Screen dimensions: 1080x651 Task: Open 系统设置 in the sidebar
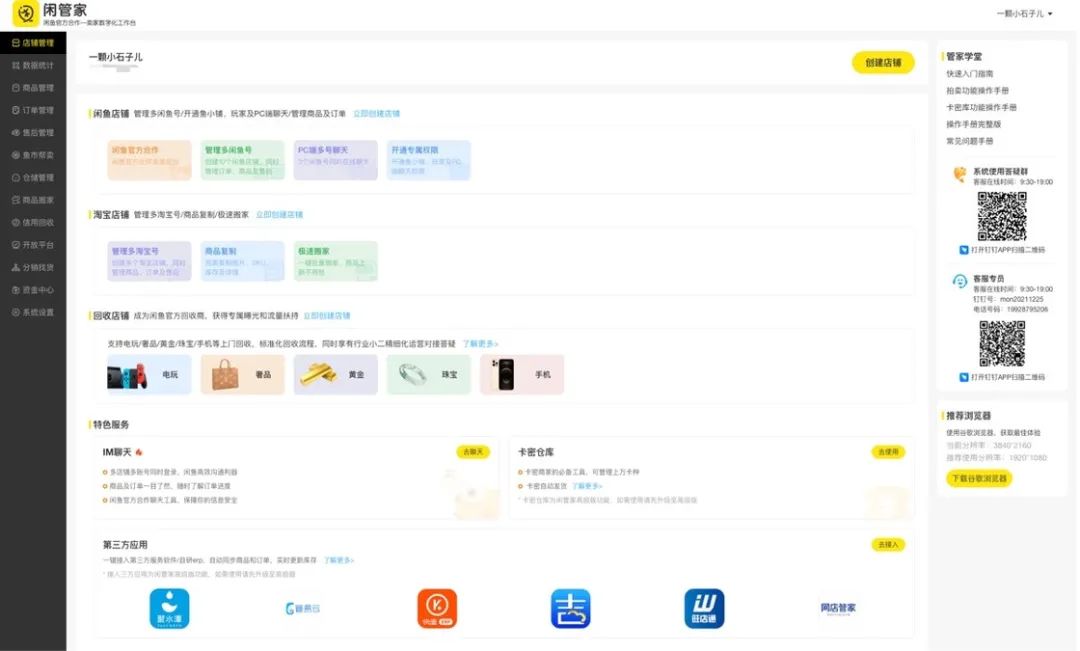point(33,312)
